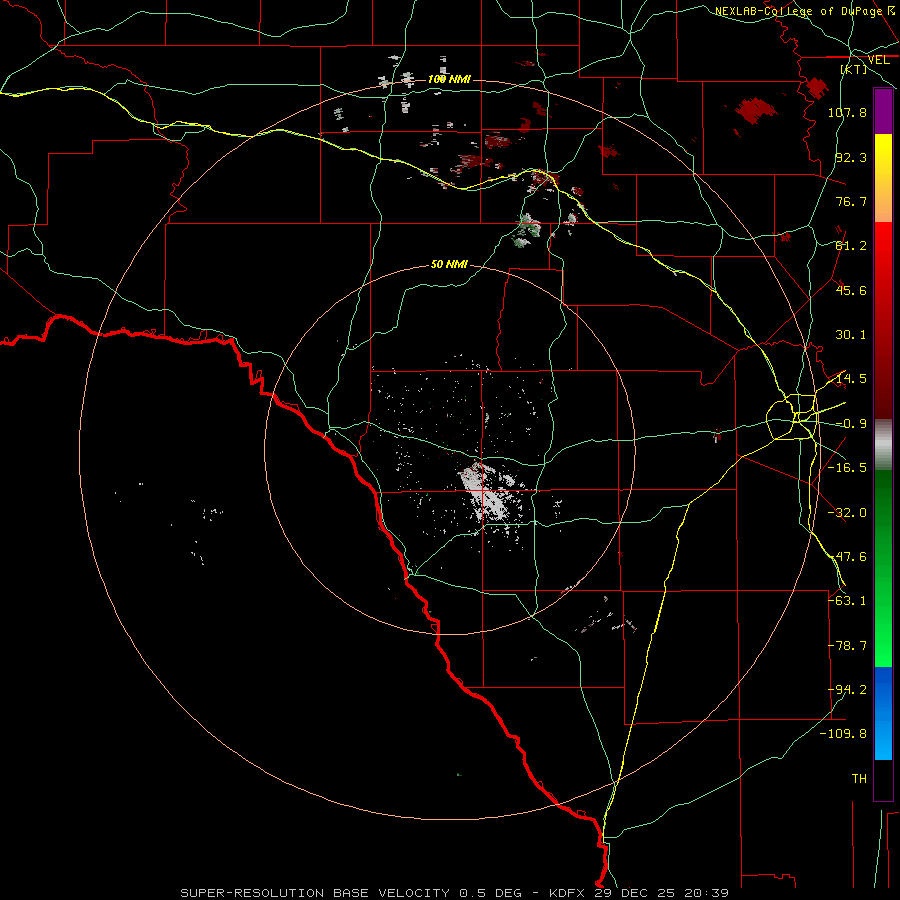
Task: Click the 45.6 velocity legend label
Action: (x=851, y=290)
